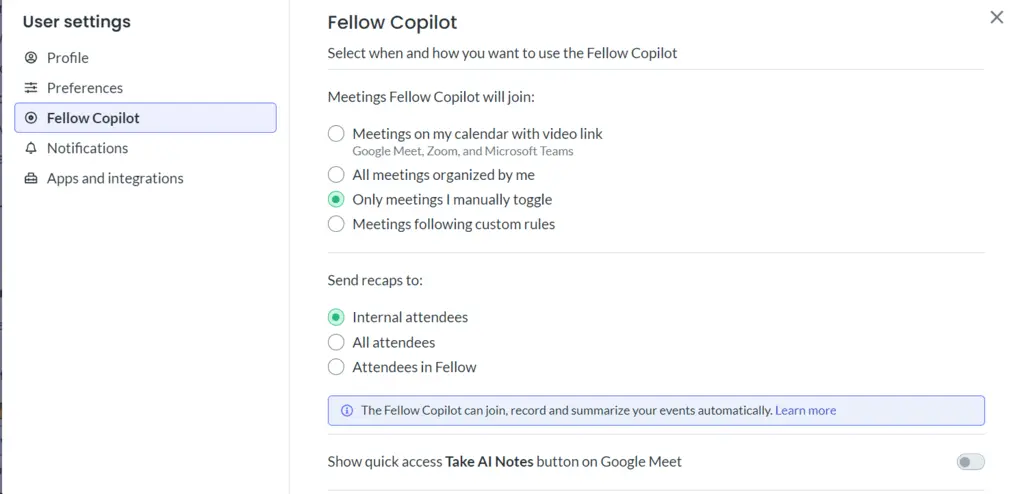Send recaps to All attendees
Screen dimensions: 1022x494
336,342
